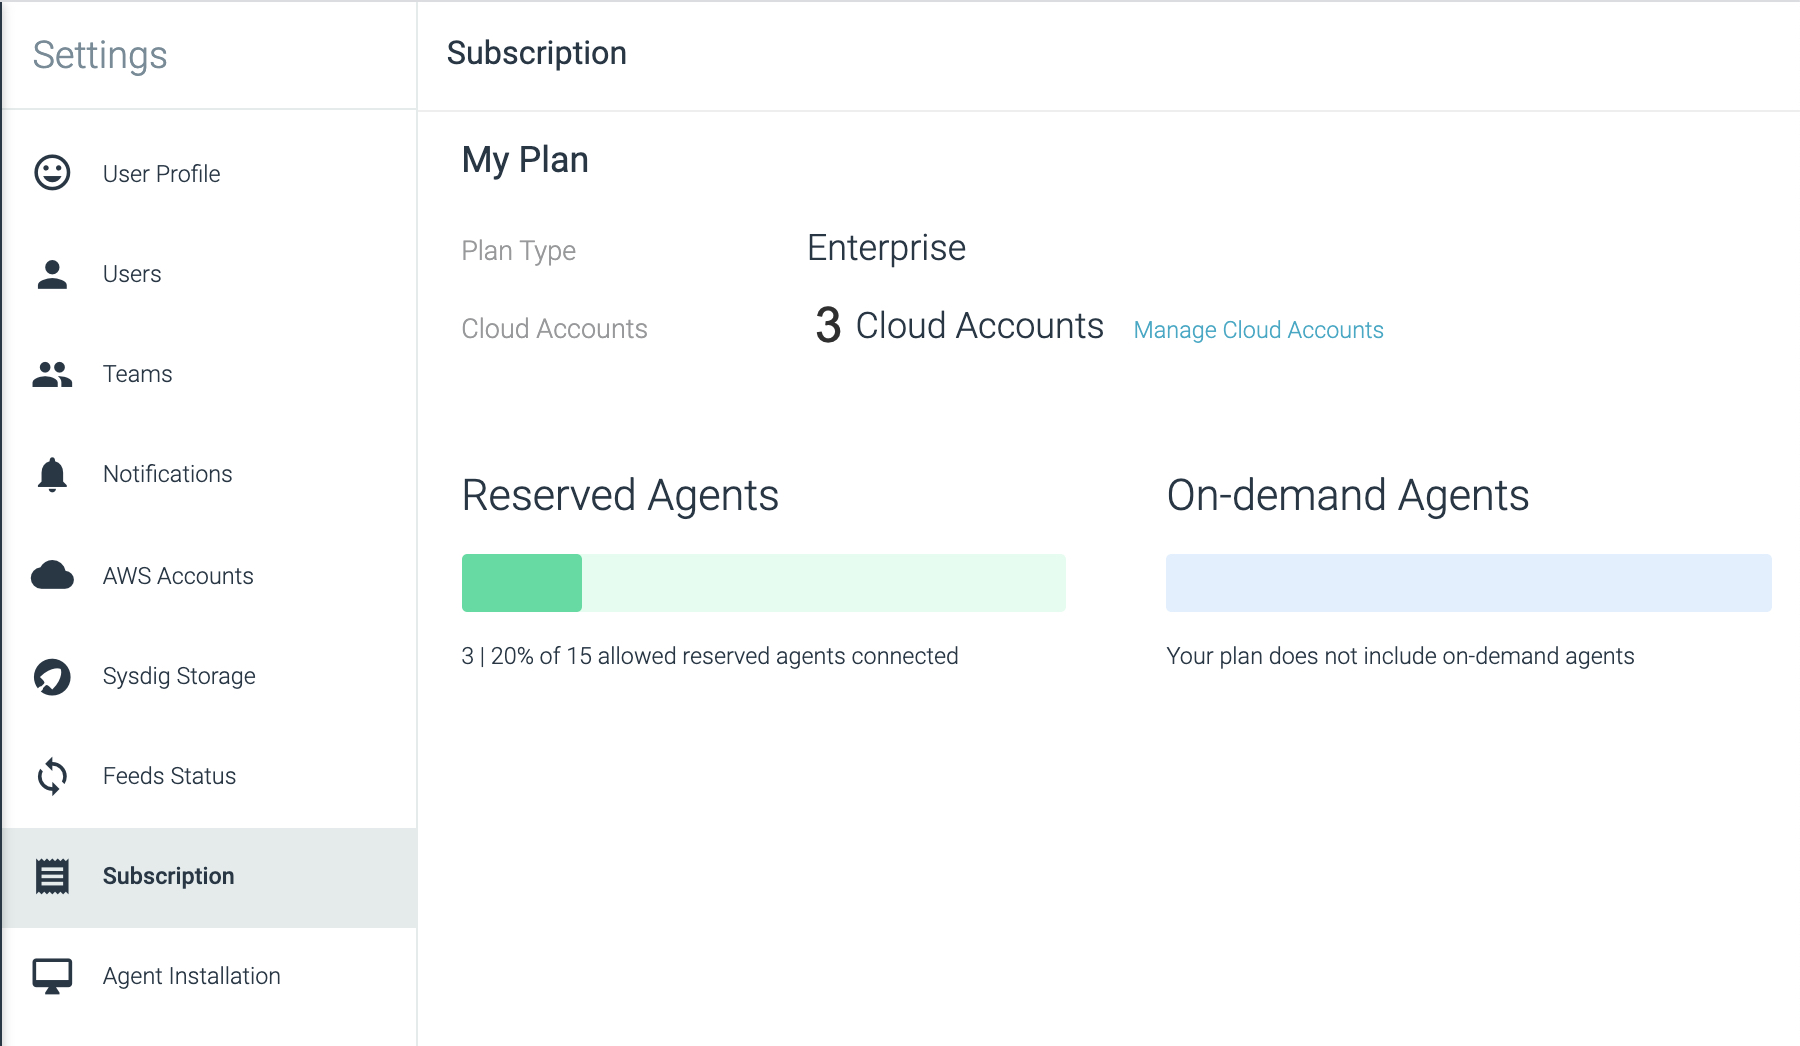Open Agent Installation instructions

coord(209,976)
